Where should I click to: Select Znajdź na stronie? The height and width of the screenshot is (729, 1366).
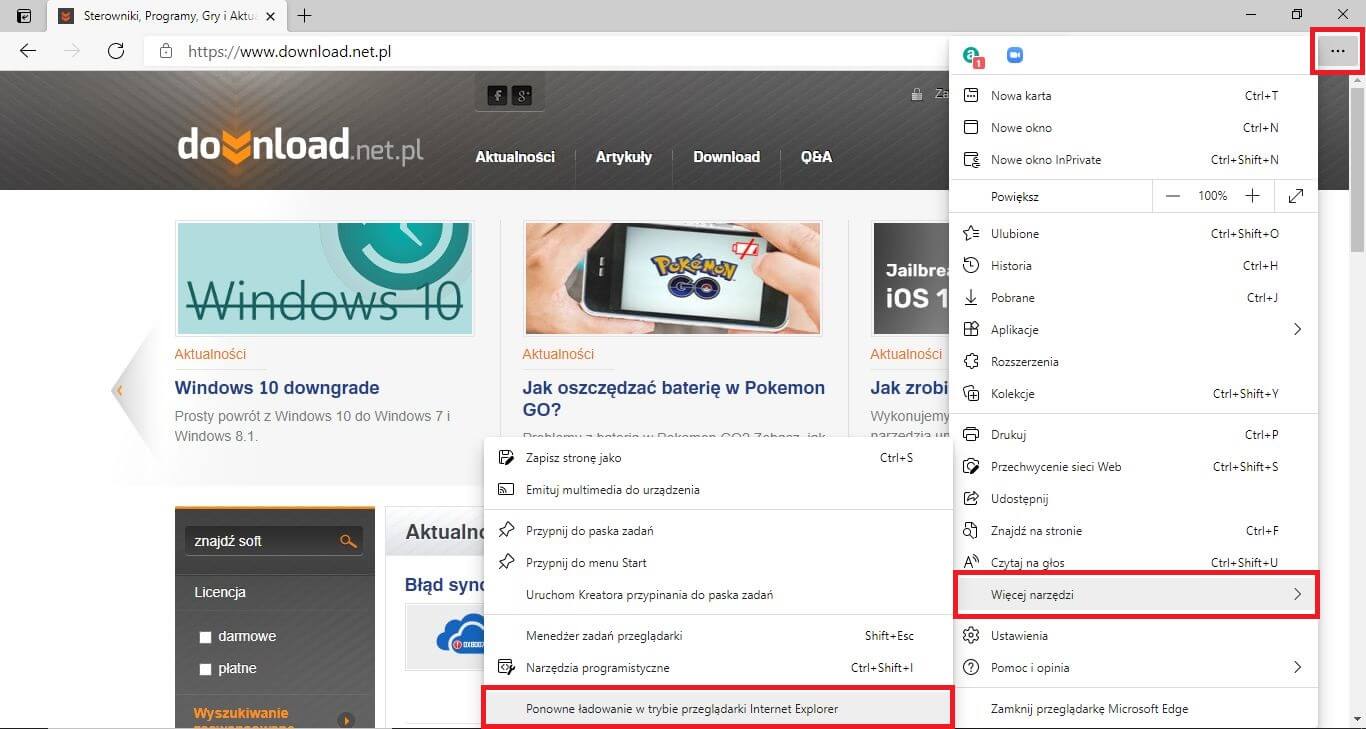(1133, 531)
